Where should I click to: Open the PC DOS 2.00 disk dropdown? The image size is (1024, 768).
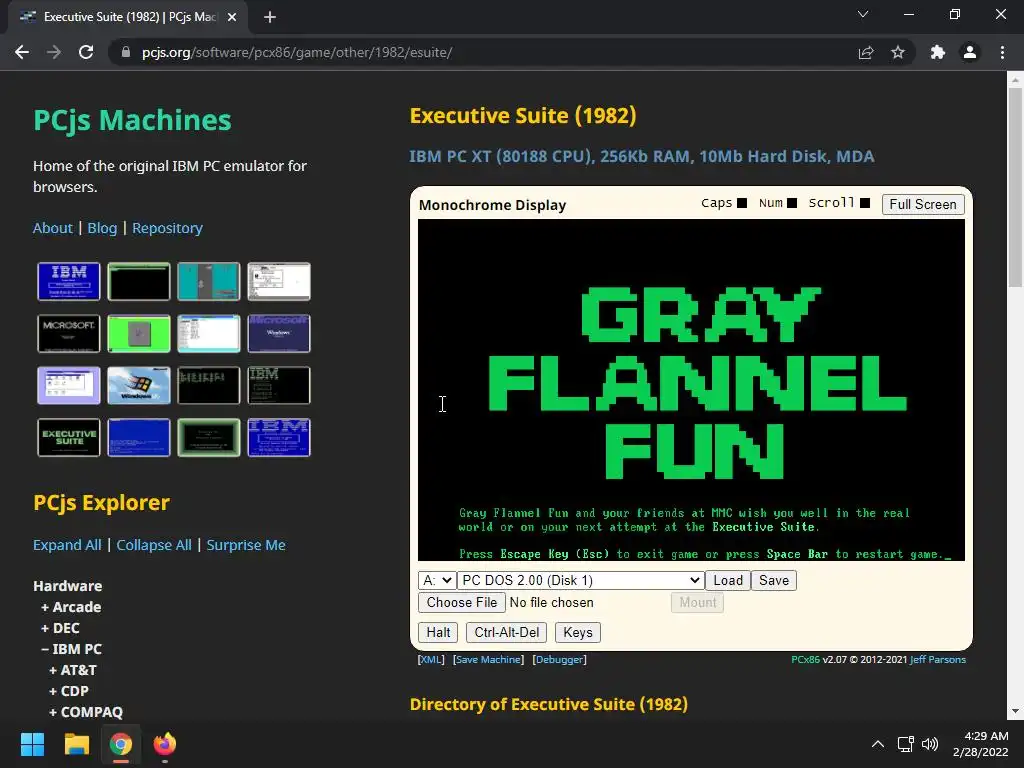tap(581, 580)
